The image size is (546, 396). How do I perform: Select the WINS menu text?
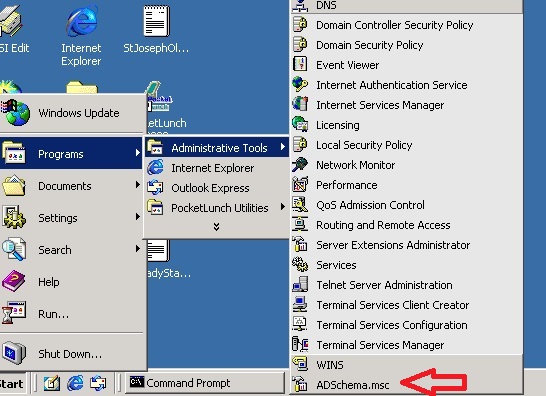click(x=330, y=365)
